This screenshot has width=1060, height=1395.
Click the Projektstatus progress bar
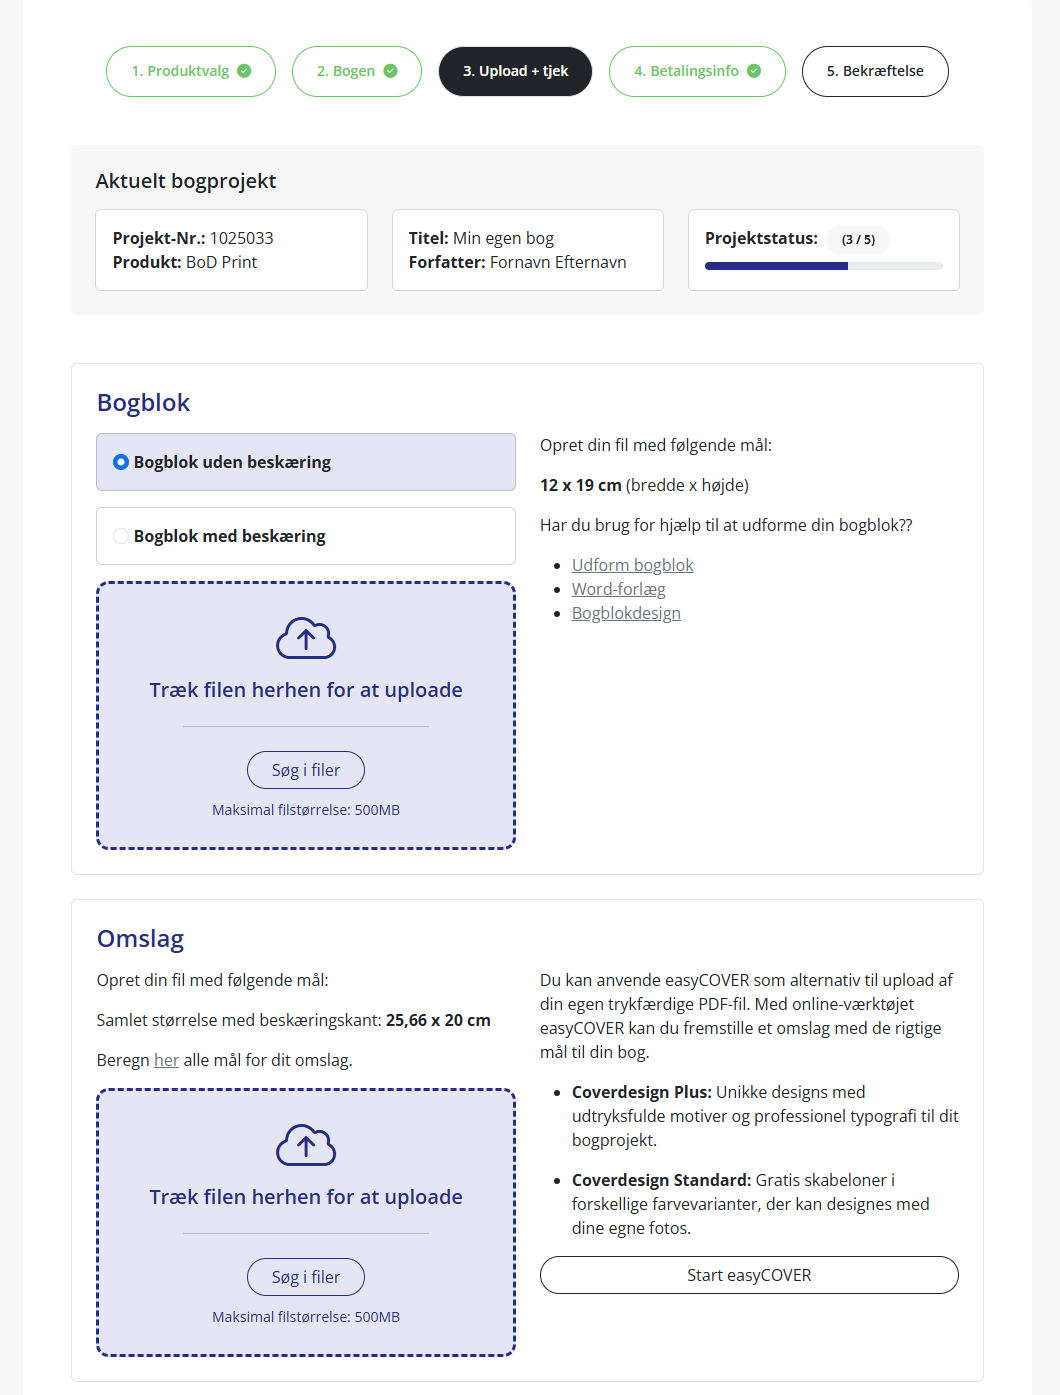(823, 266)
